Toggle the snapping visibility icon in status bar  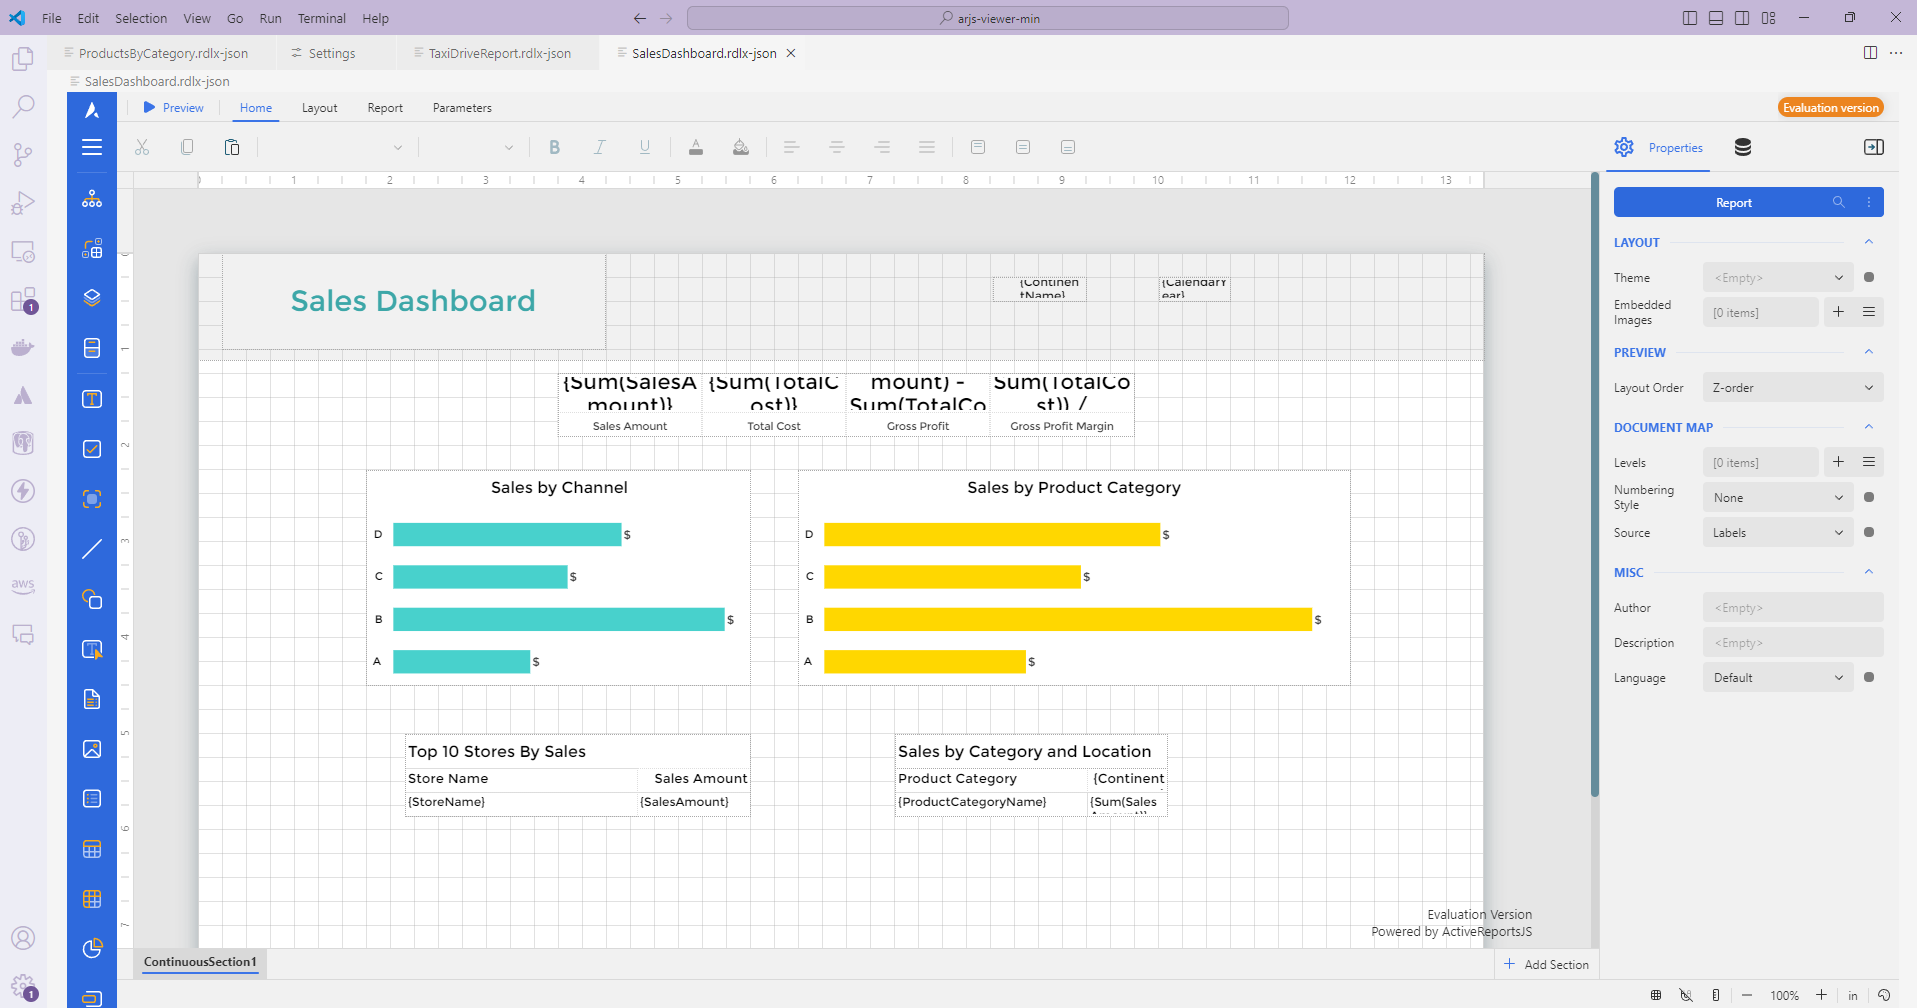[1686, 995]
